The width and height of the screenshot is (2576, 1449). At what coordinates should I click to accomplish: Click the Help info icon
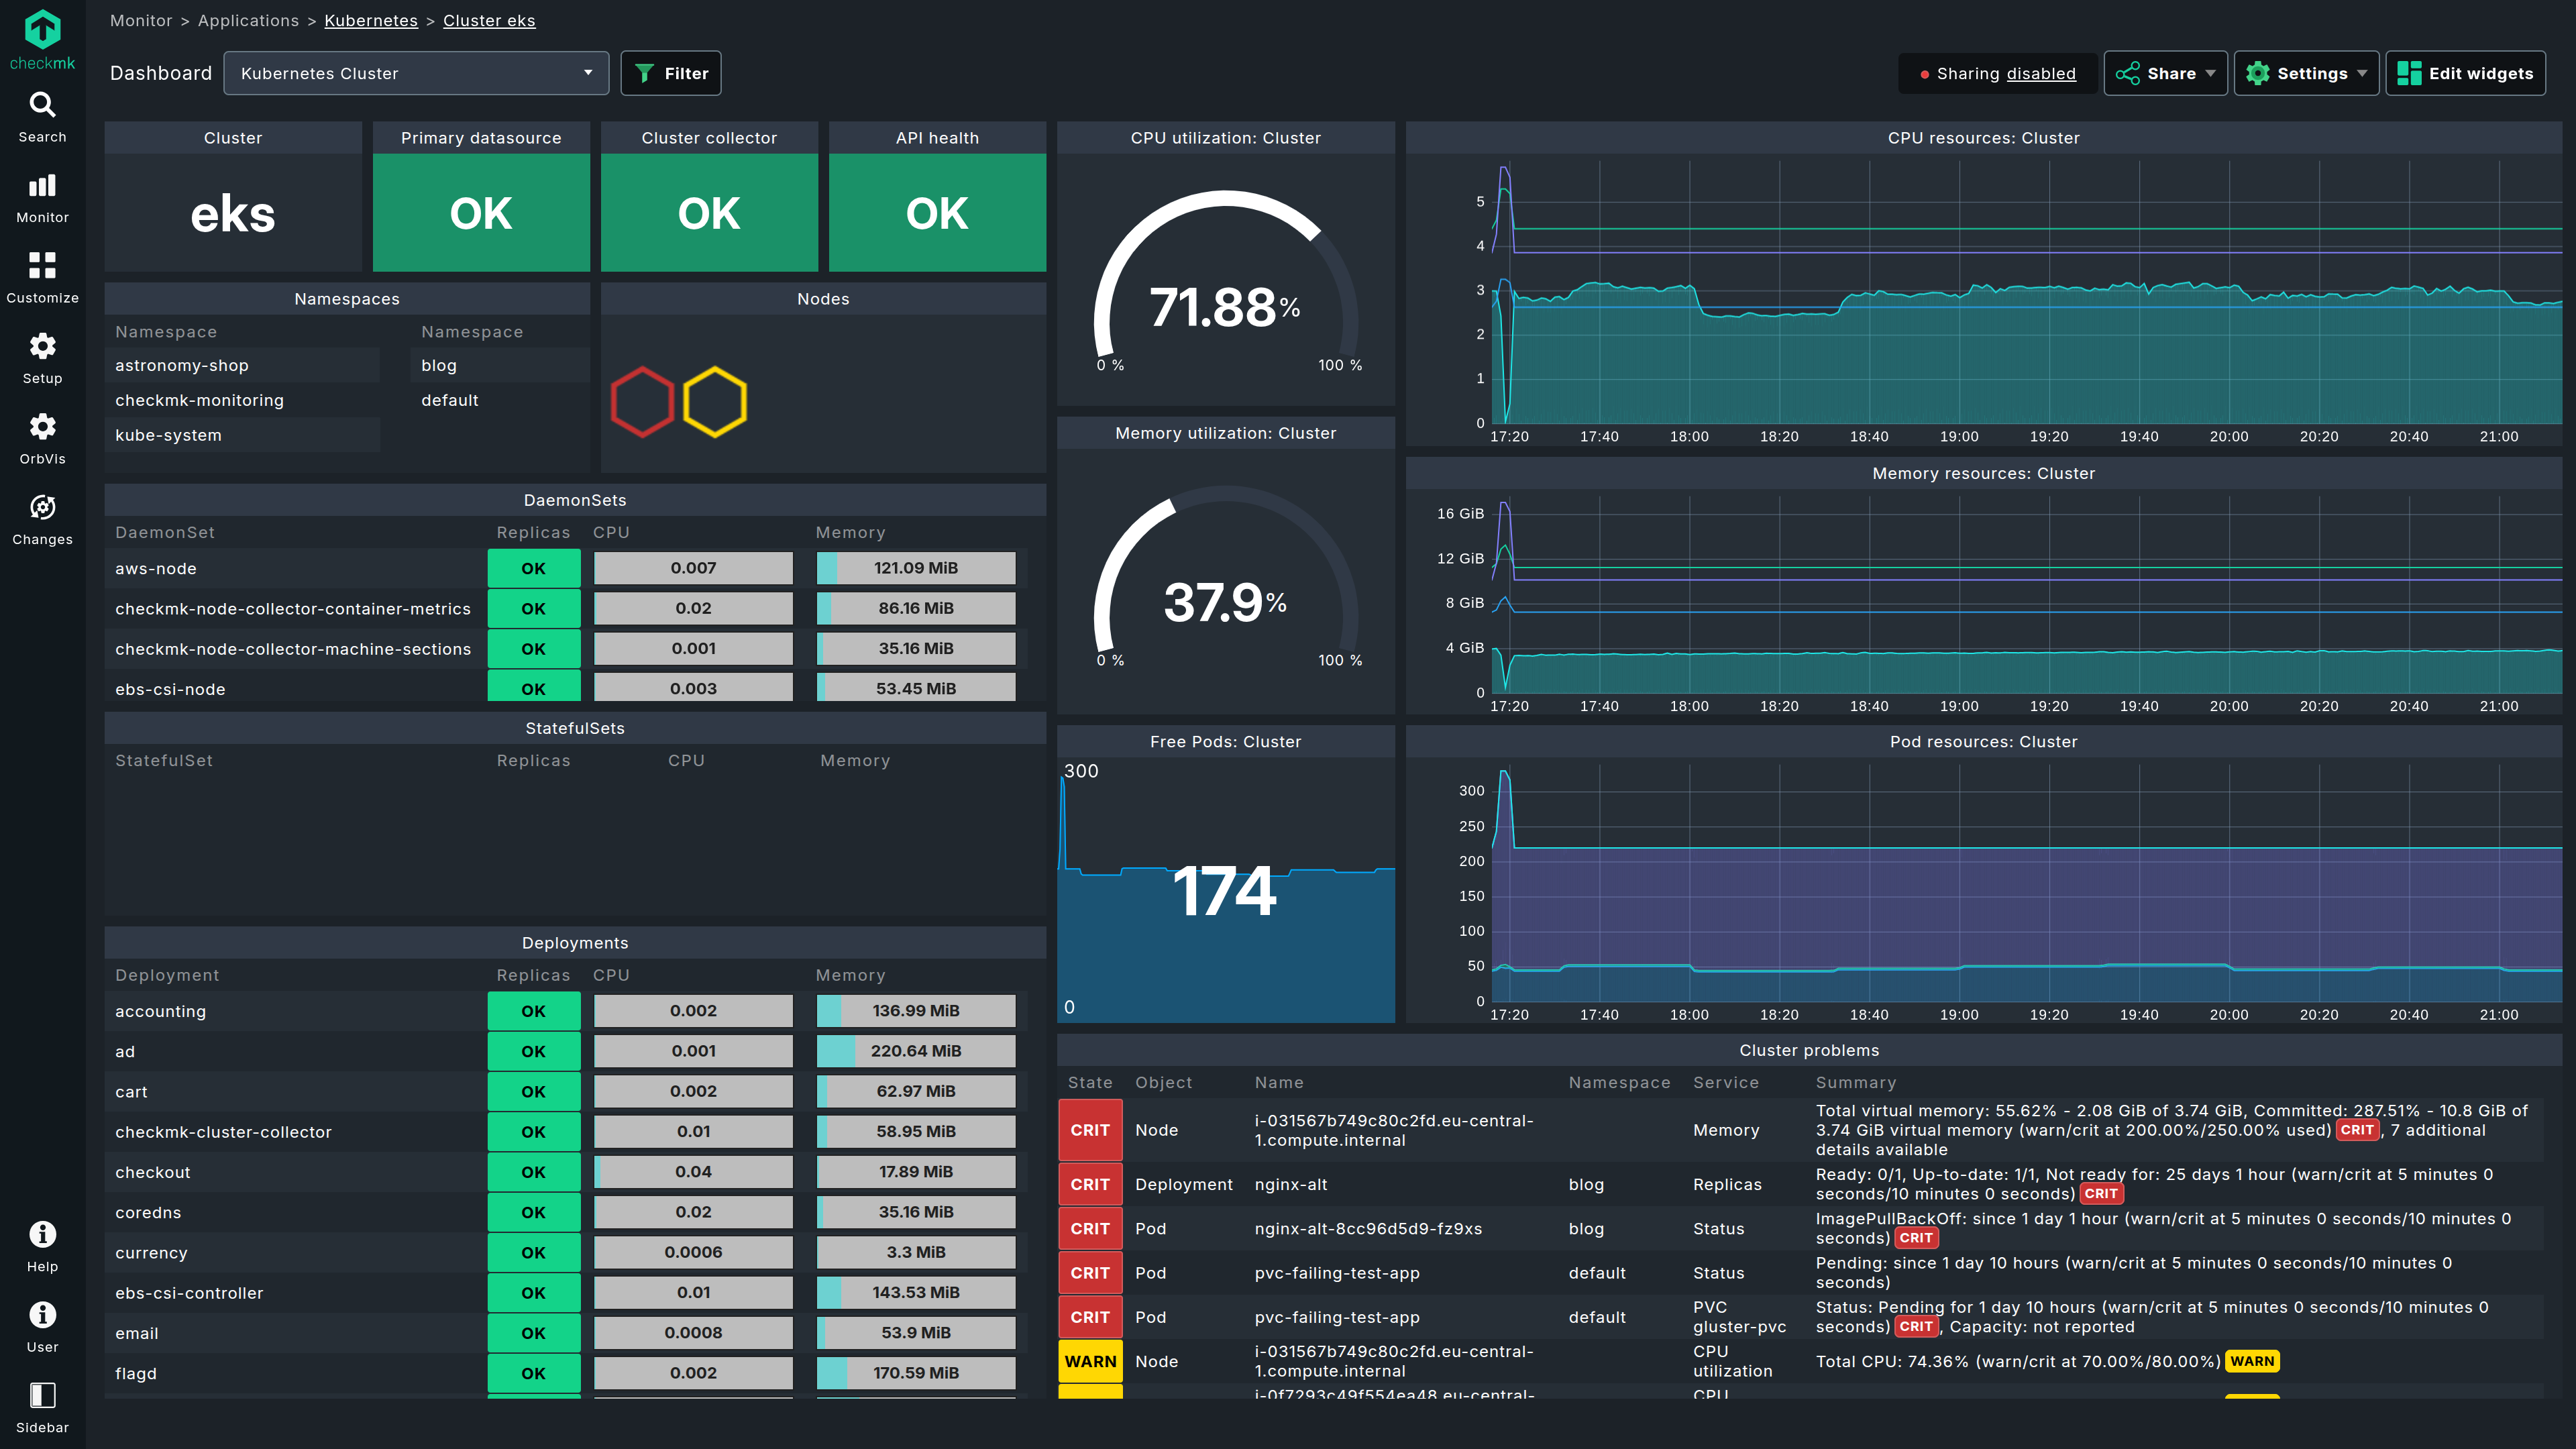pos(42,1235)
